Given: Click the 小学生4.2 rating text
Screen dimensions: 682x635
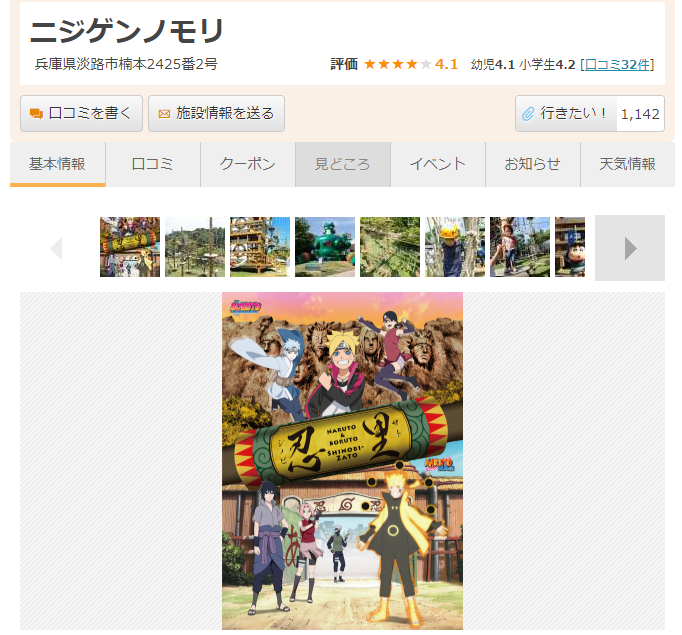Looking at the screenshot, I should [x=547, y=64].
